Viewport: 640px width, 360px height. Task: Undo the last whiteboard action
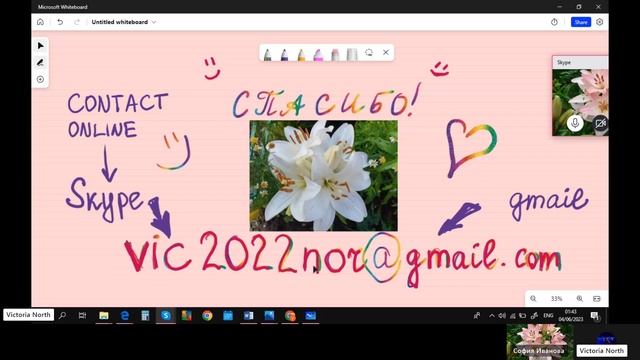tap(60, 22)
